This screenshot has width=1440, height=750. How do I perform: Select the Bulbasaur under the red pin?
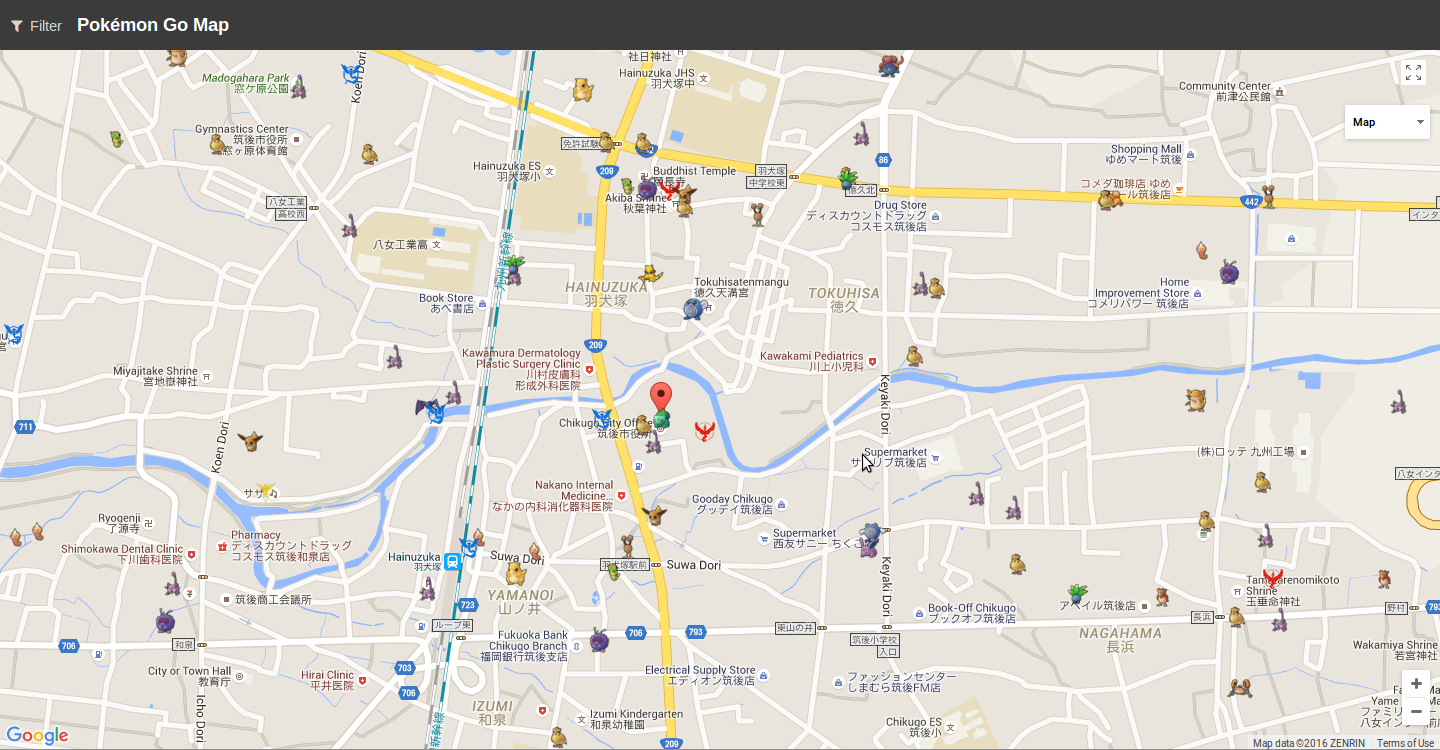tap(661, 420)
